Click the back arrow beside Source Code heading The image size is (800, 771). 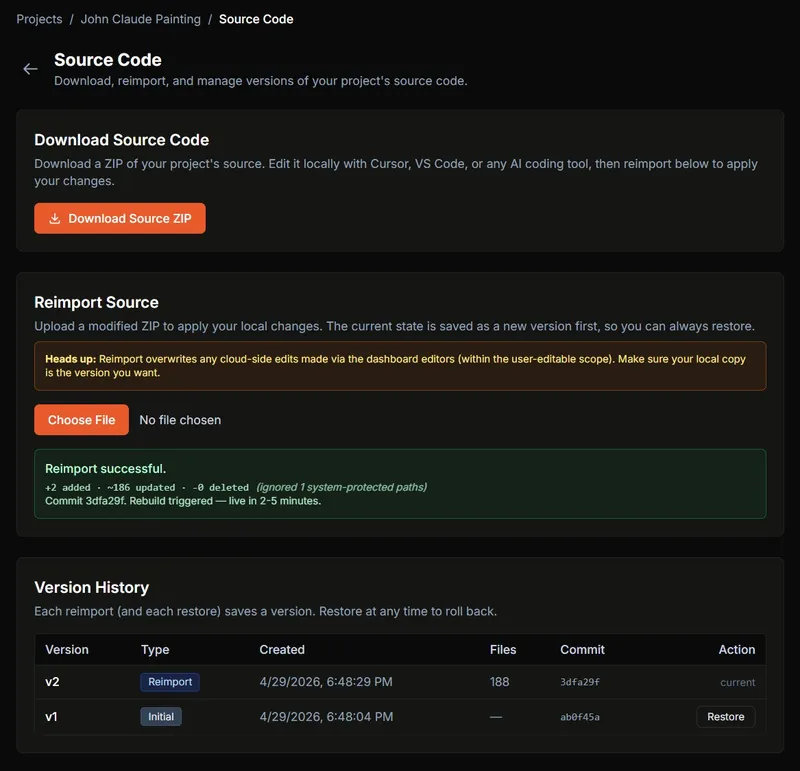[30, 69]
